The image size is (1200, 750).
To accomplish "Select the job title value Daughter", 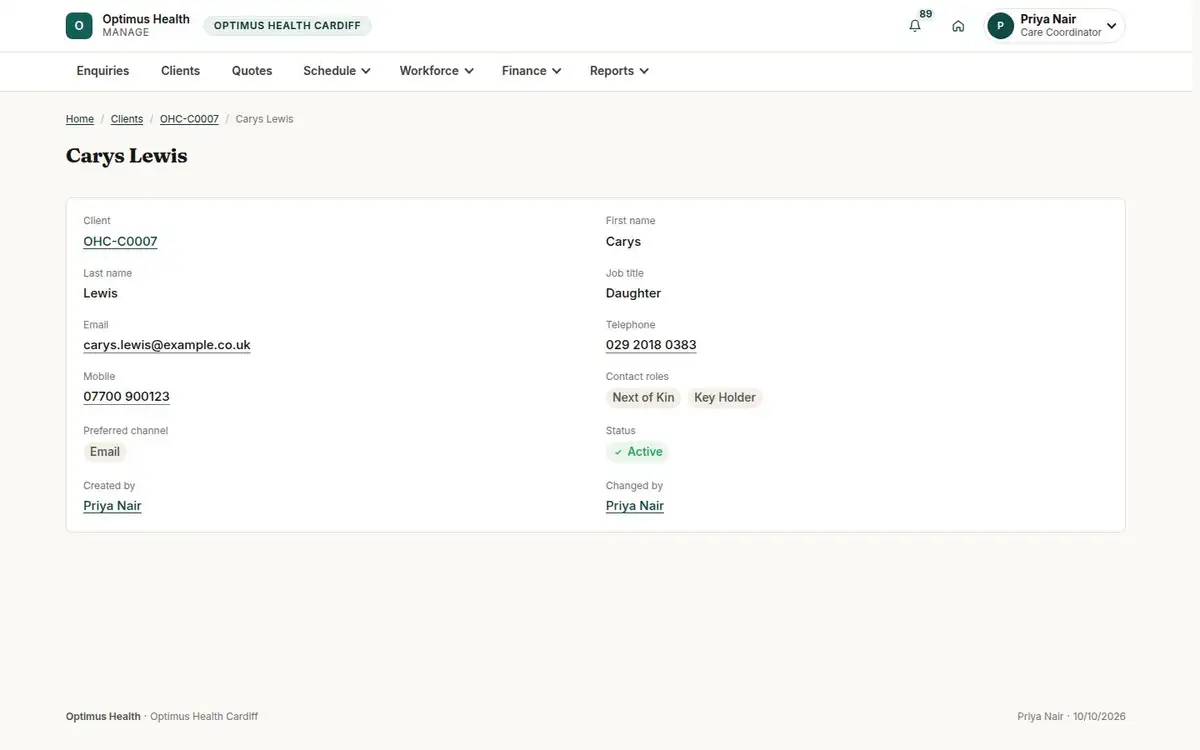I will [x=633, y=293].
